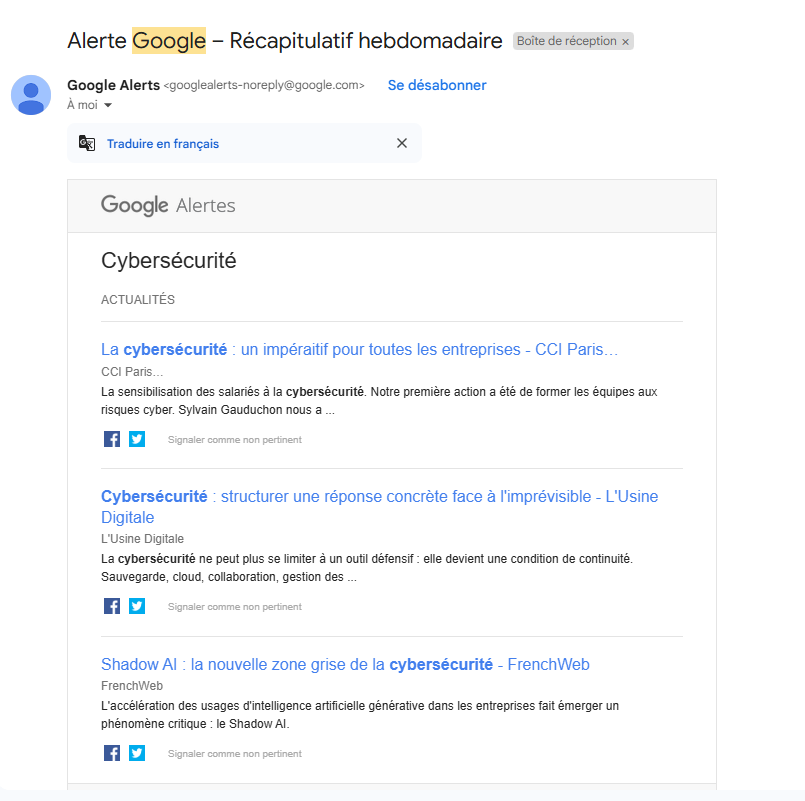Share FrenchWeb Shadow AI article on Twitter
805x801 pixels.
(137, 753)
